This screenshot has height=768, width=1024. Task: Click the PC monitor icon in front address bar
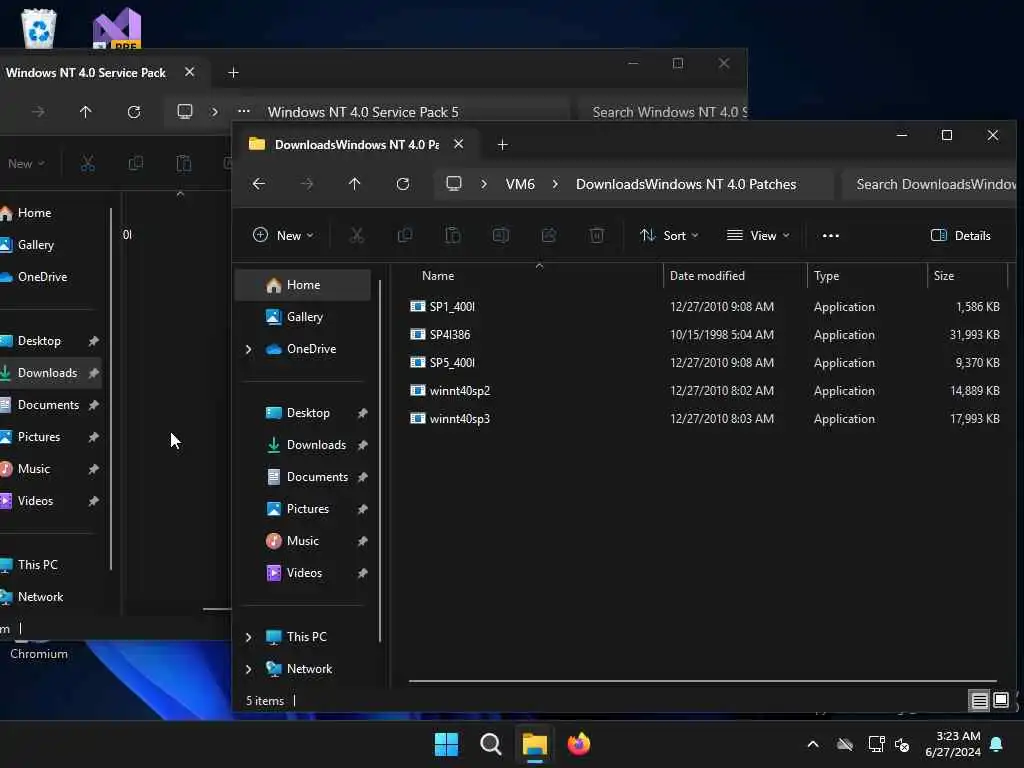tap(454, 184)
